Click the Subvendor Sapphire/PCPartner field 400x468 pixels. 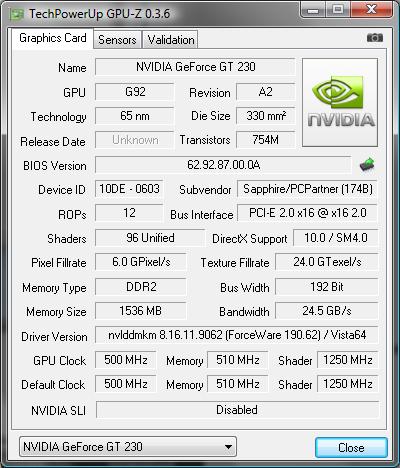307,189
